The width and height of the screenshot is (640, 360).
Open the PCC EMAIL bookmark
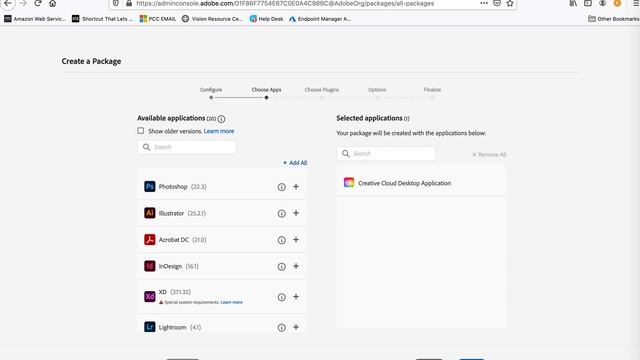pyautogui.click(x=158, y=19)
